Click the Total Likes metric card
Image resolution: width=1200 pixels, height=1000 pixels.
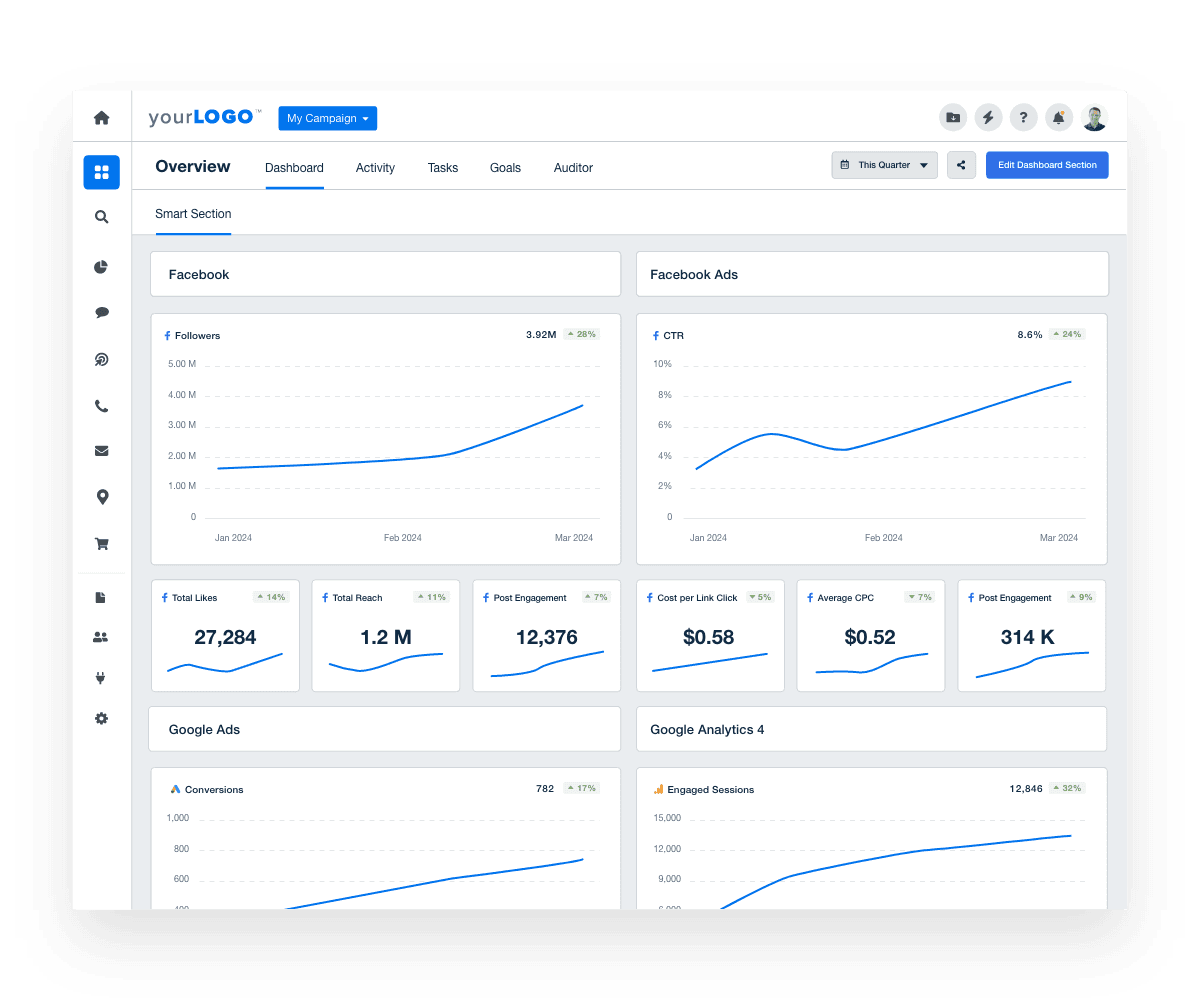(x=225, y=636)
